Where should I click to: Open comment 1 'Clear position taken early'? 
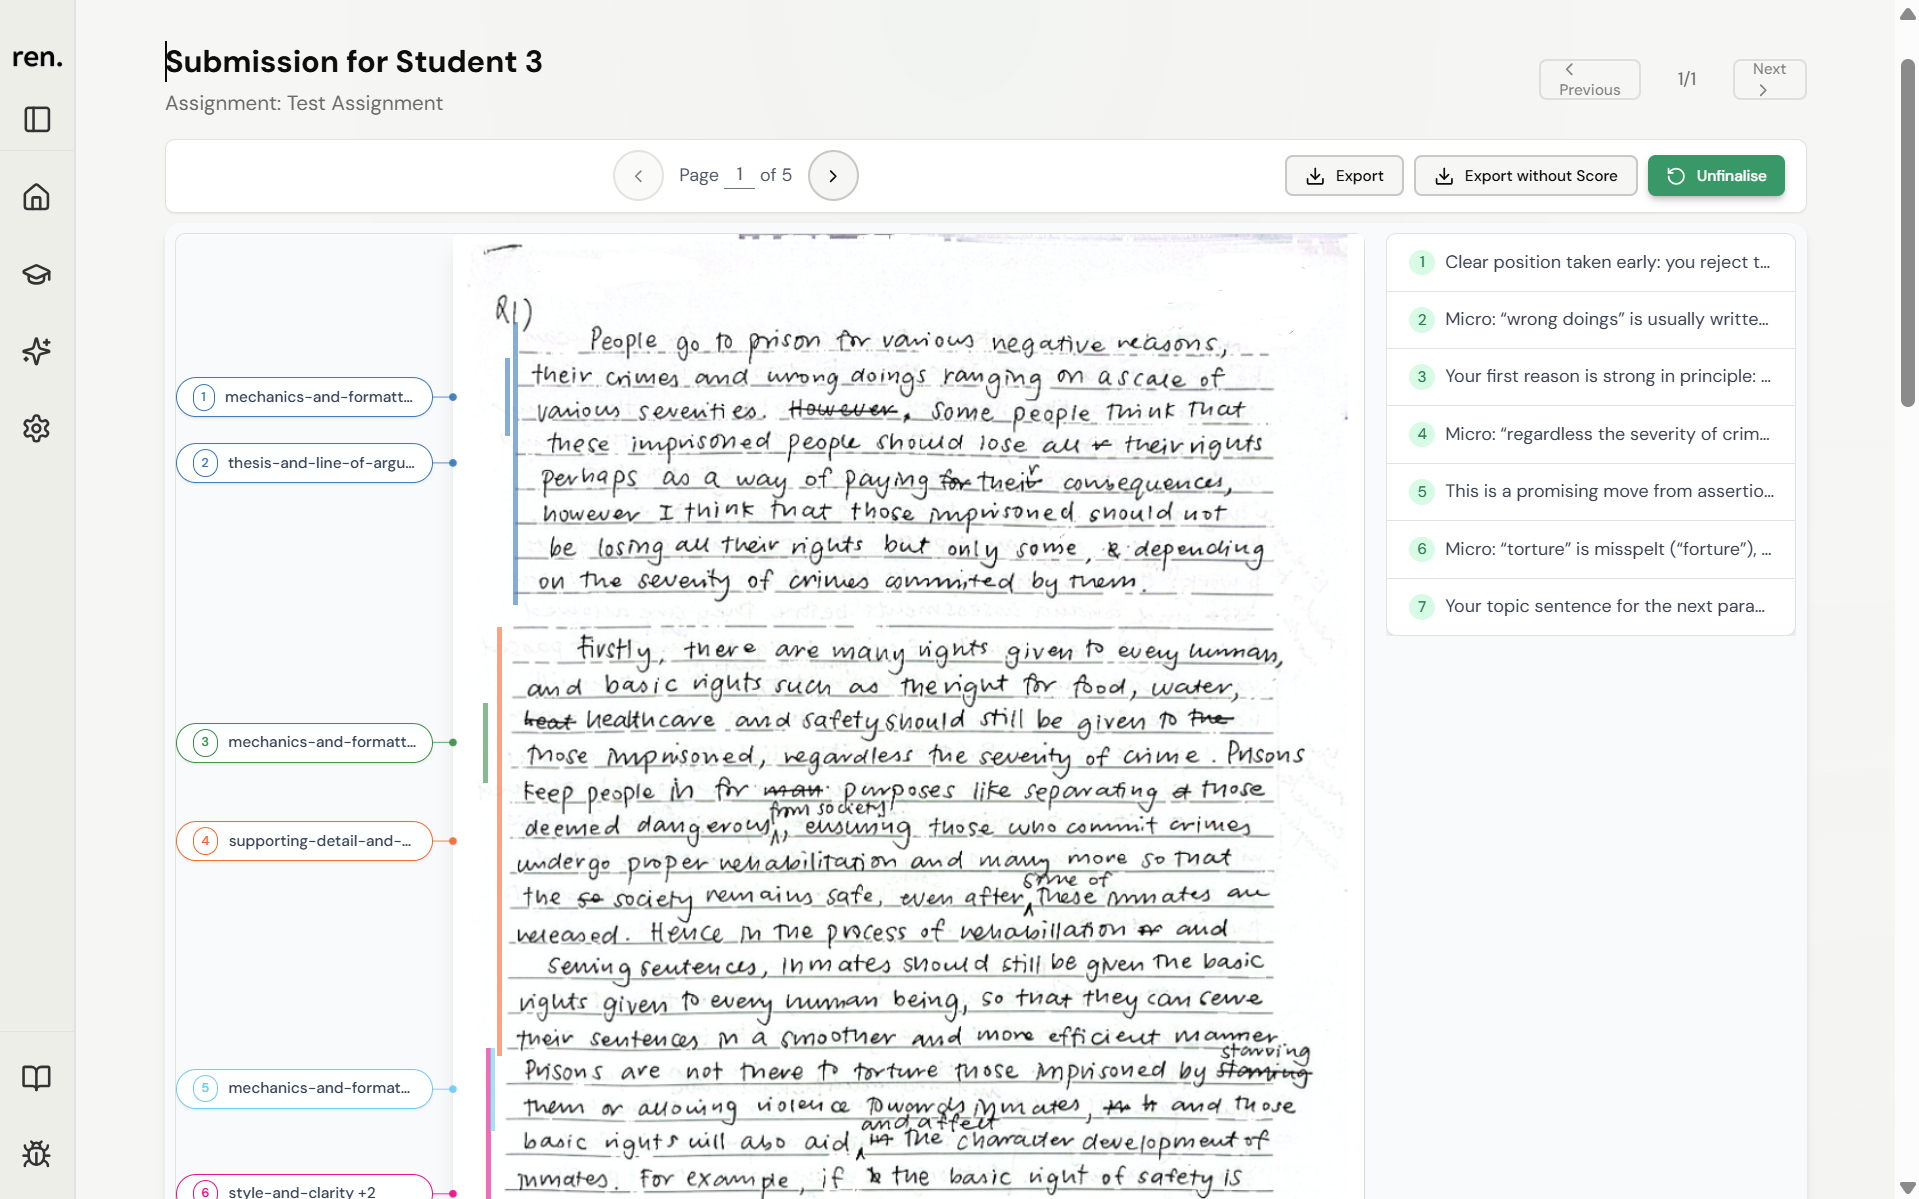(x=1590, y=262)
